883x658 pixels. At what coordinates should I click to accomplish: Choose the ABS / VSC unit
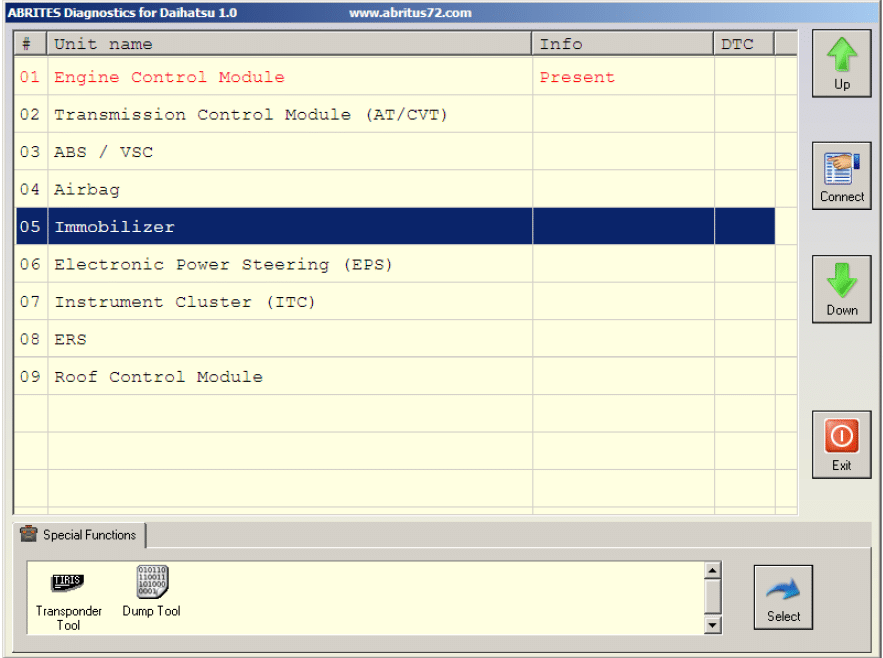103,152
